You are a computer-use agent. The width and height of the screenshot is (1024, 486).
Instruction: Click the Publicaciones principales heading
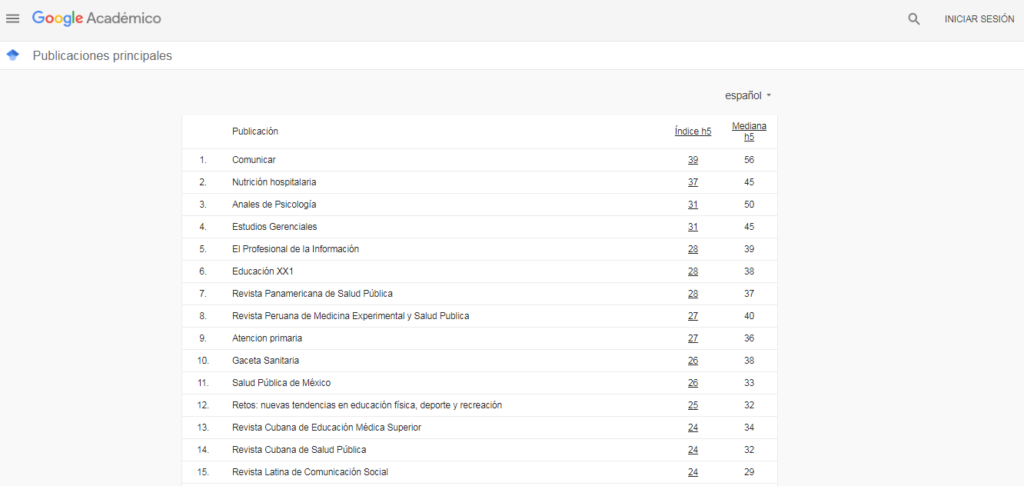[x=103, y=56]
